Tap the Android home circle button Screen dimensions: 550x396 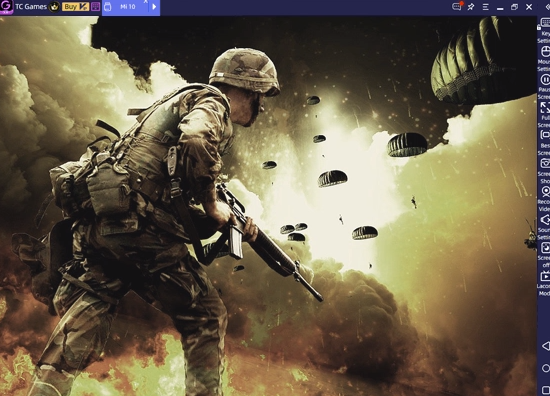click(x=546, y=368)
